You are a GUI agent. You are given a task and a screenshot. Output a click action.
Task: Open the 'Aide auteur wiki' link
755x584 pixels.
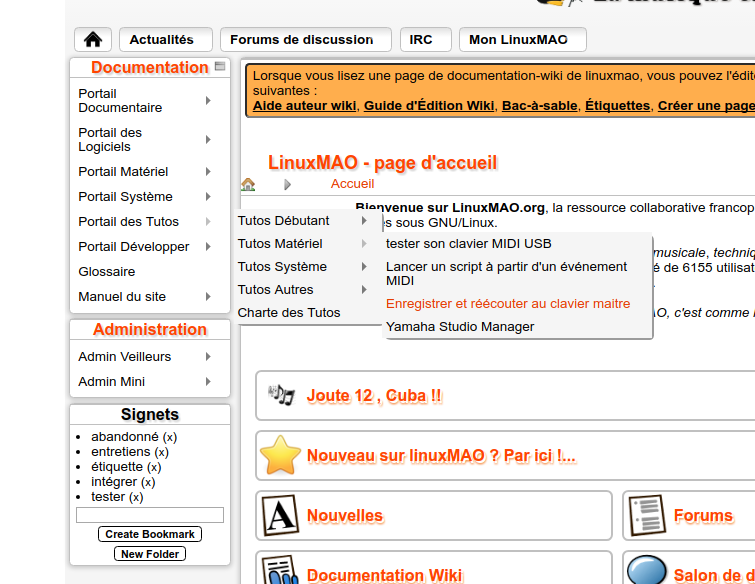(x=305, y=105)
